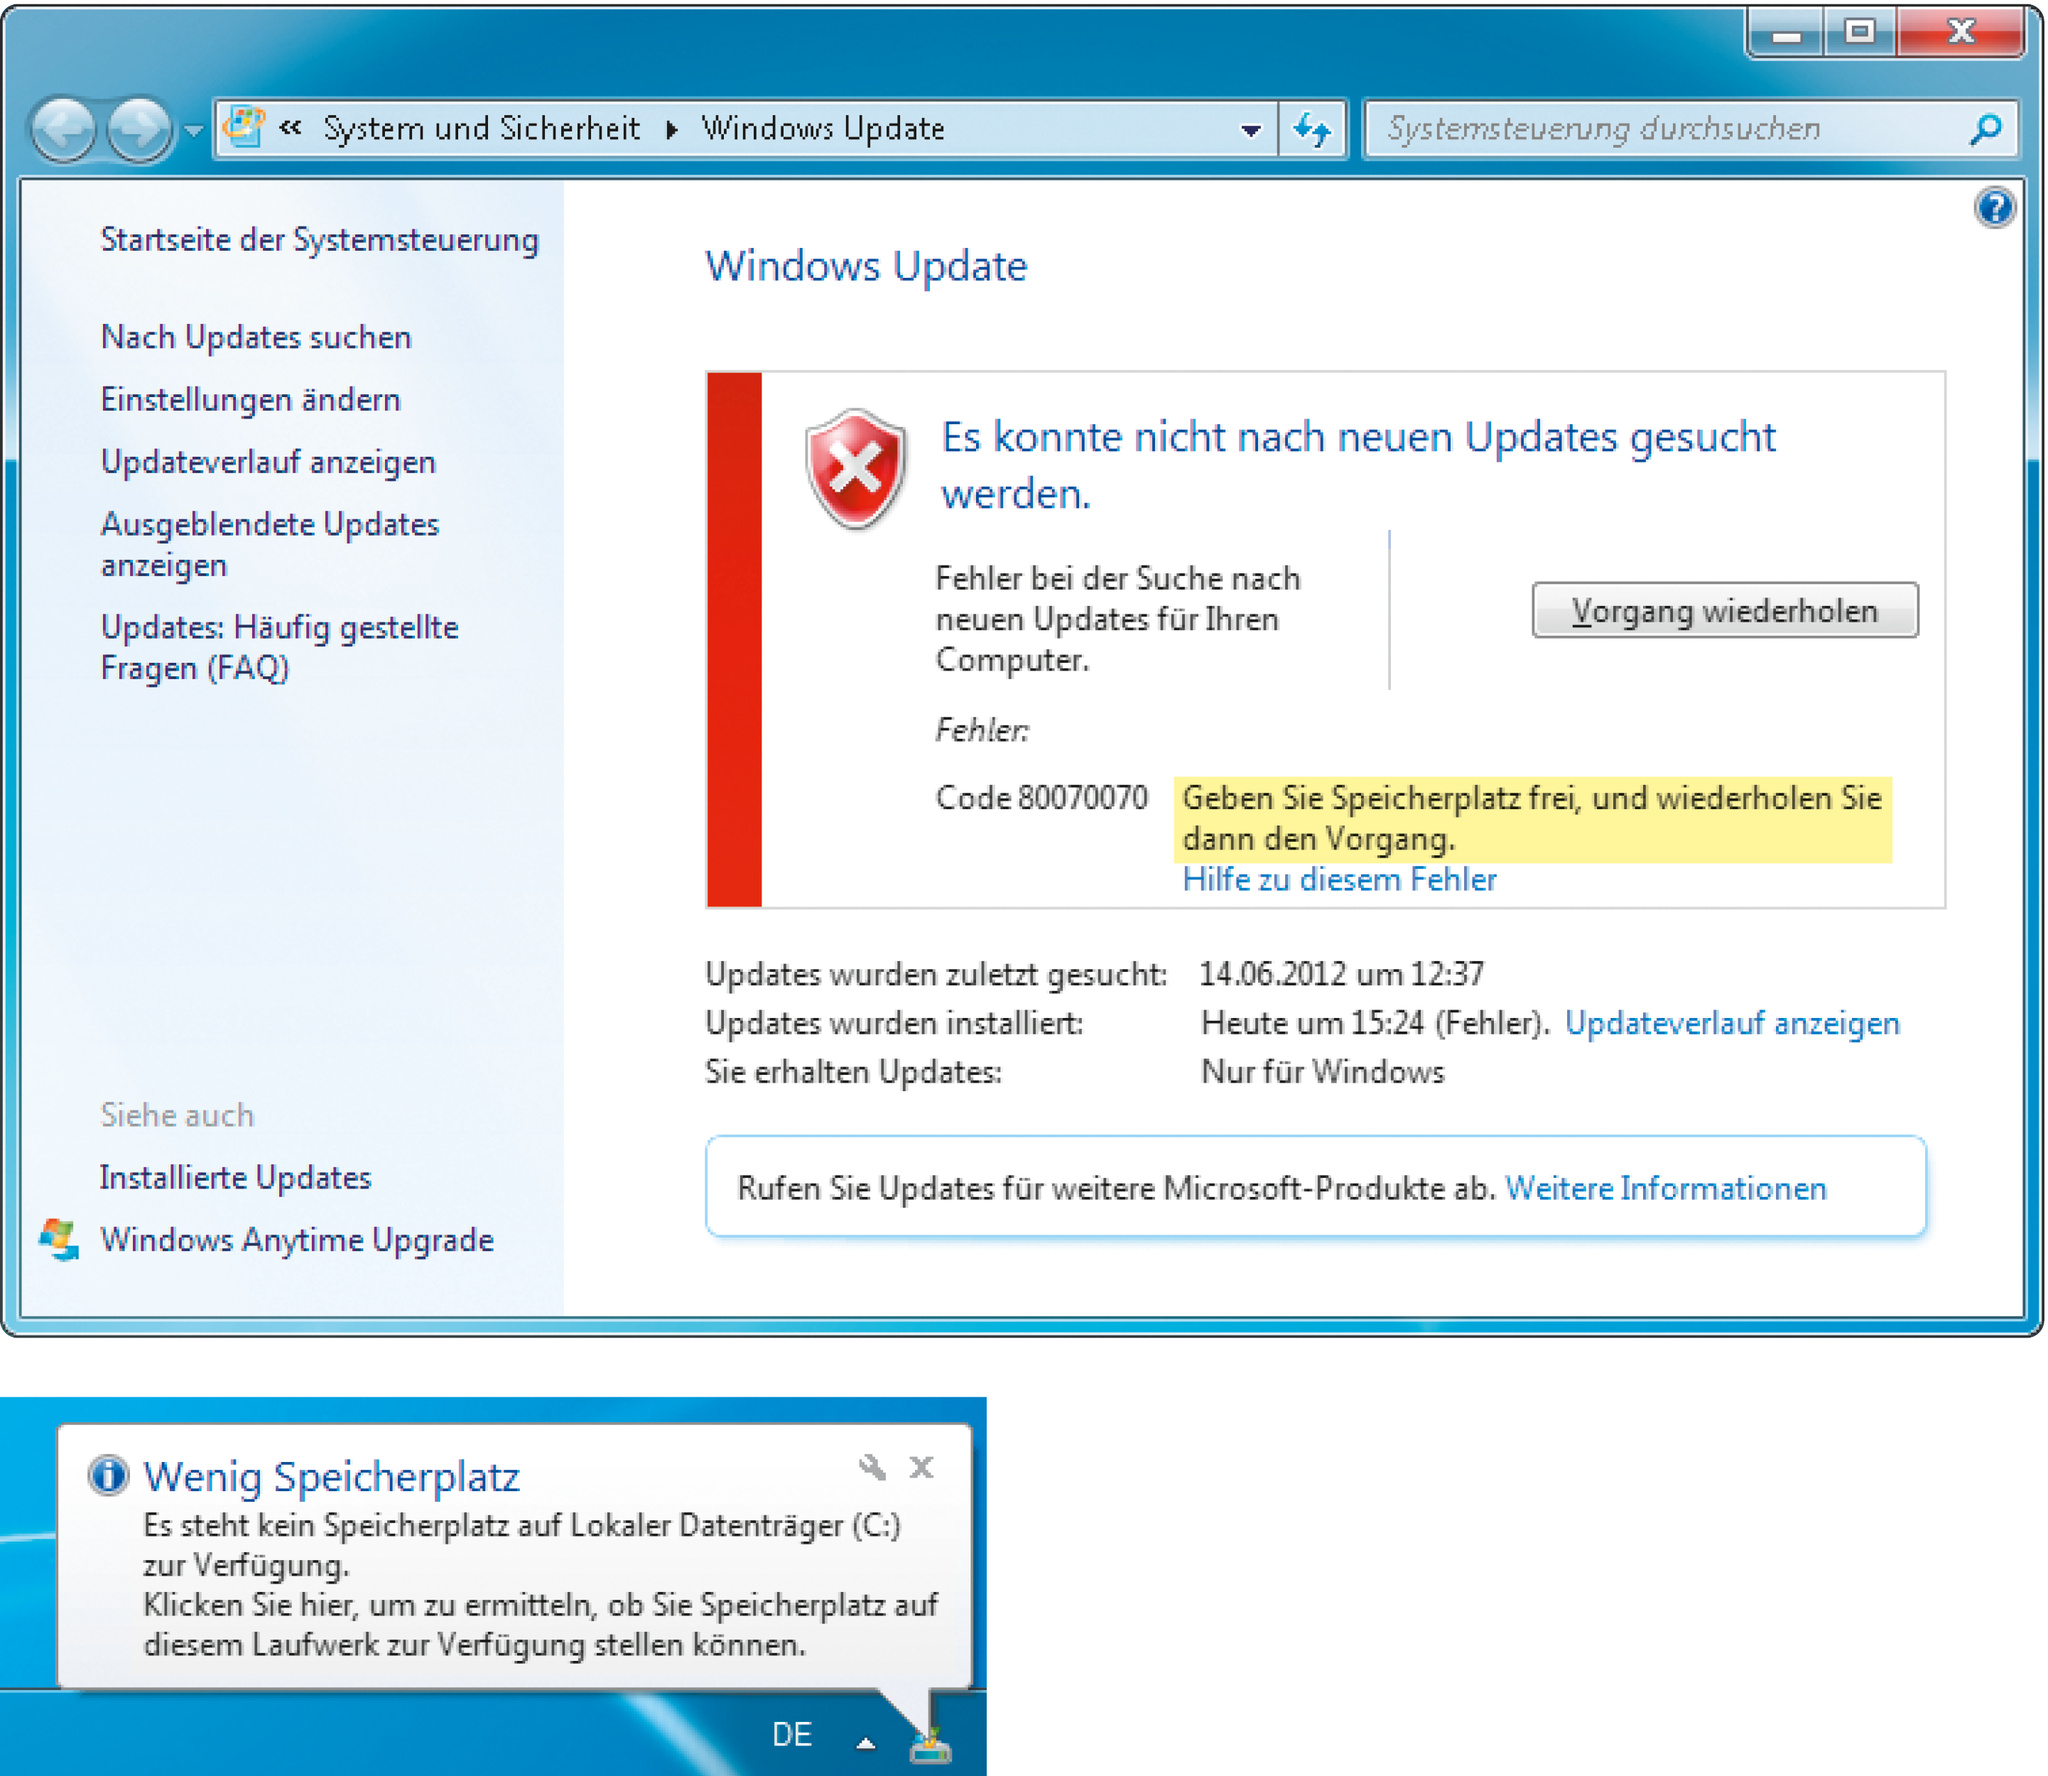Screen dimensions: 2048x1776
Task: Open Windows Anytime Upgrade
Action: [297, 1240]
